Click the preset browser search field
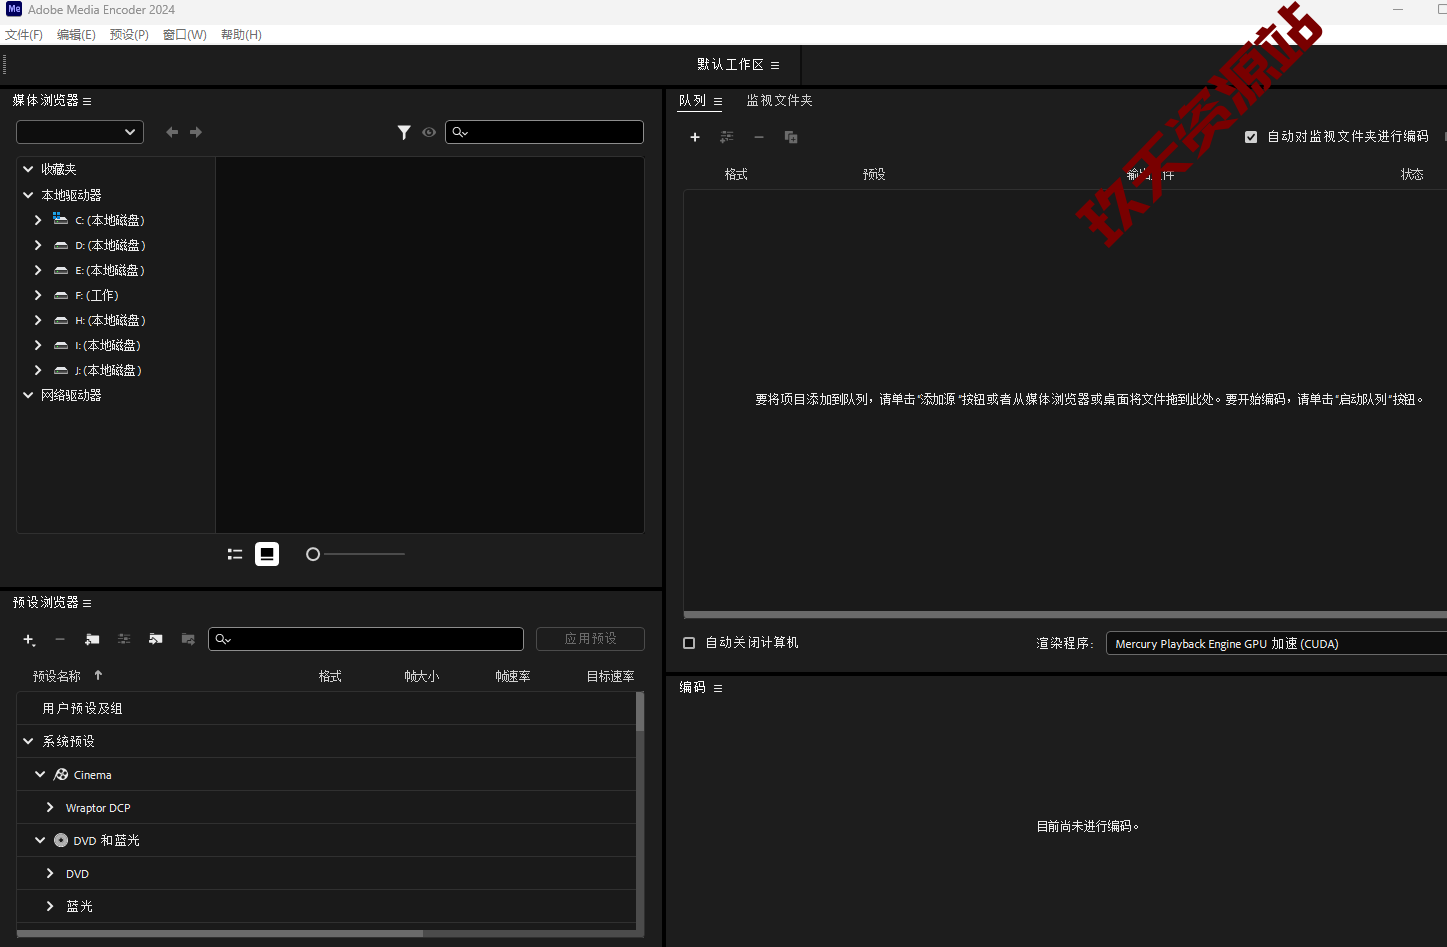Viewport: 1447px width, 947px height. click(366, 639)
